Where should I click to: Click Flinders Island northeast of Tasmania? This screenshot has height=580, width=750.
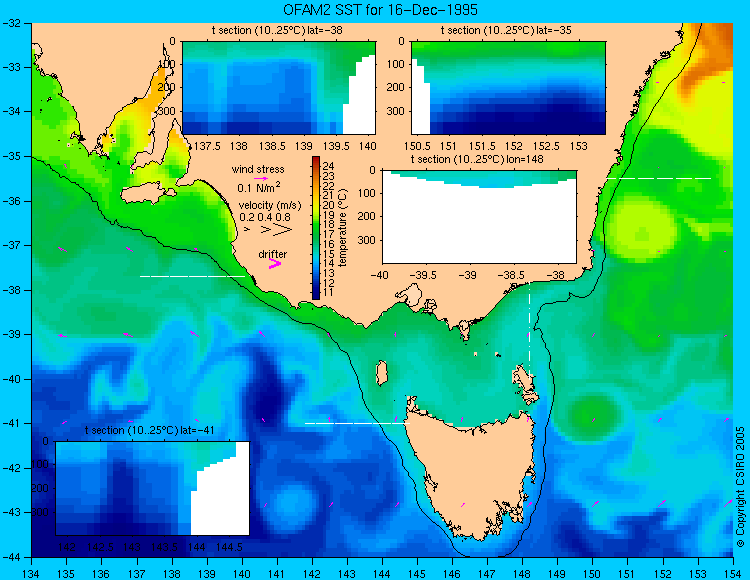526,385
